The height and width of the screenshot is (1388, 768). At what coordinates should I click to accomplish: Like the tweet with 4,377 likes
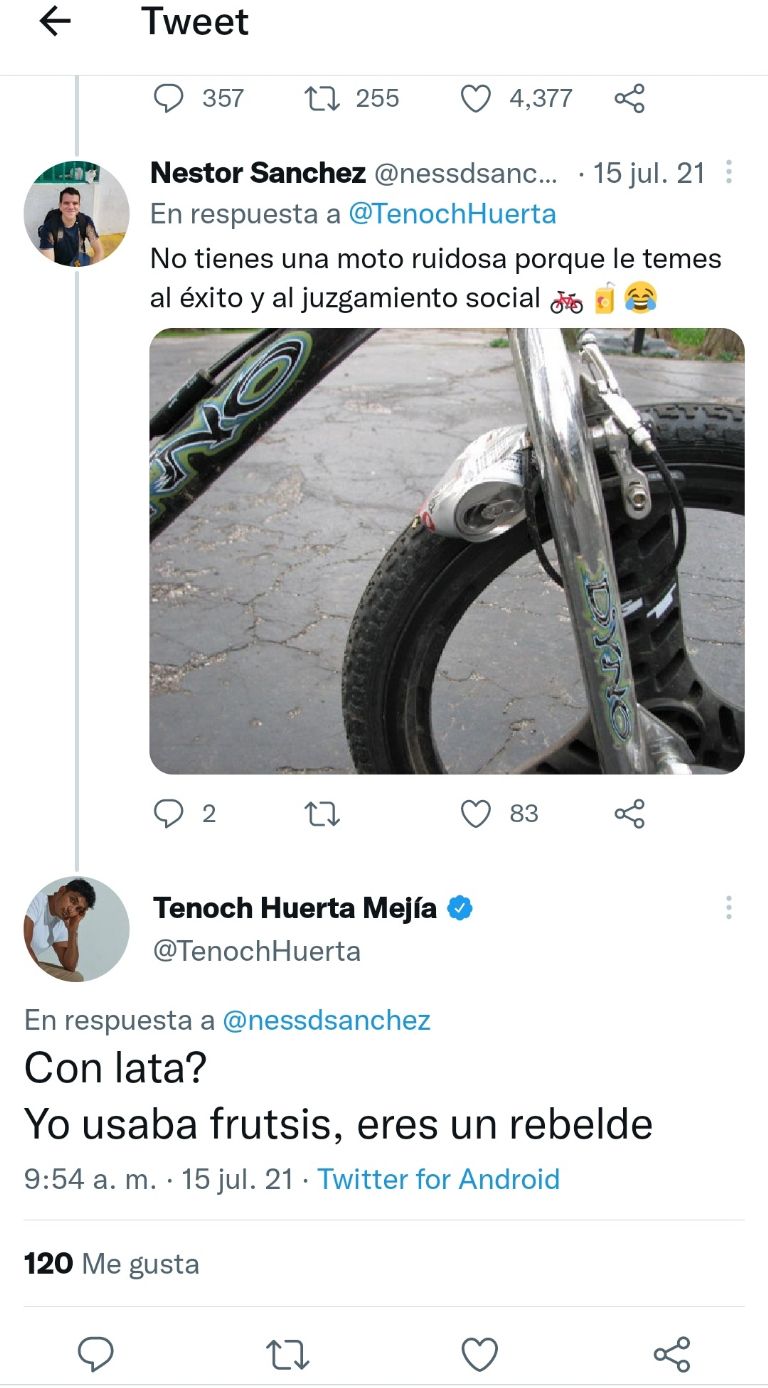[475, 98]
